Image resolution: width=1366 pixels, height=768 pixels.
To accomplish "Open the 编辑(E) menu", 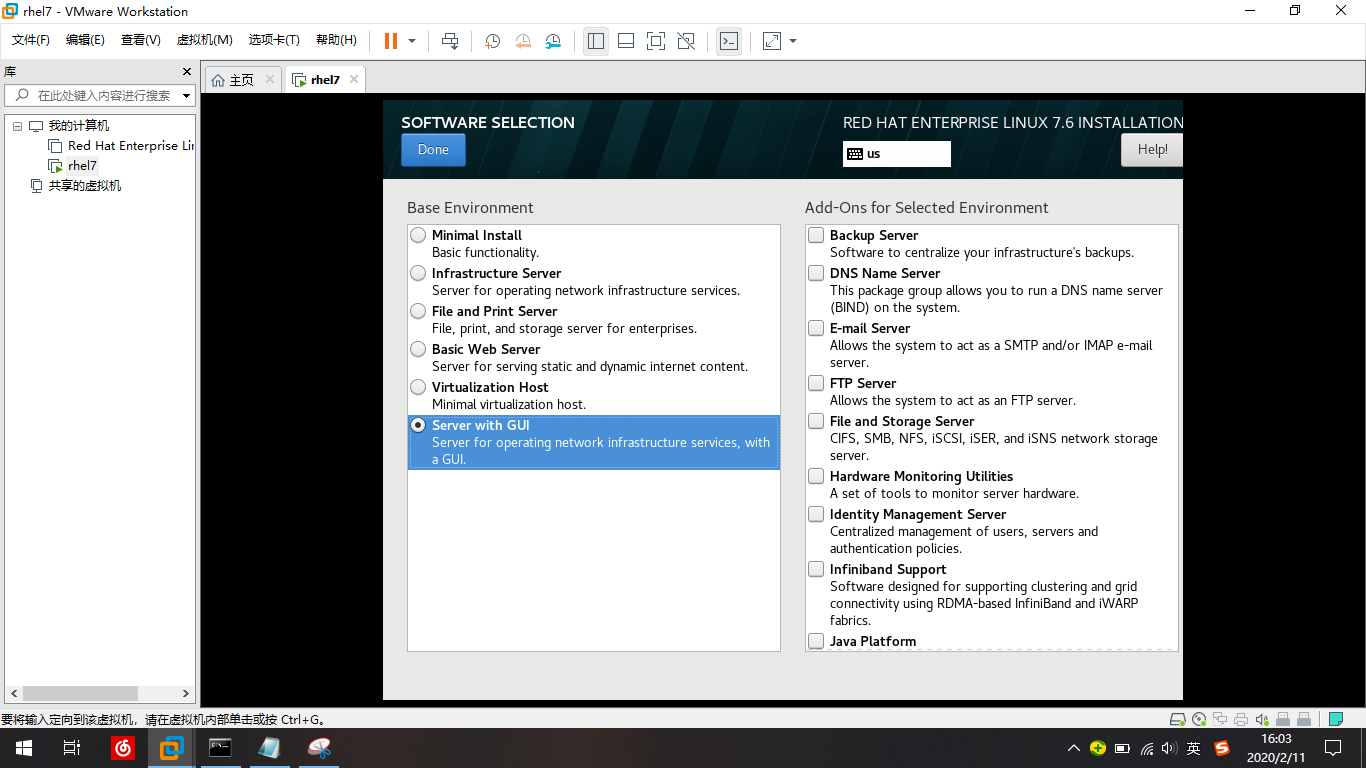I will 85,40.
